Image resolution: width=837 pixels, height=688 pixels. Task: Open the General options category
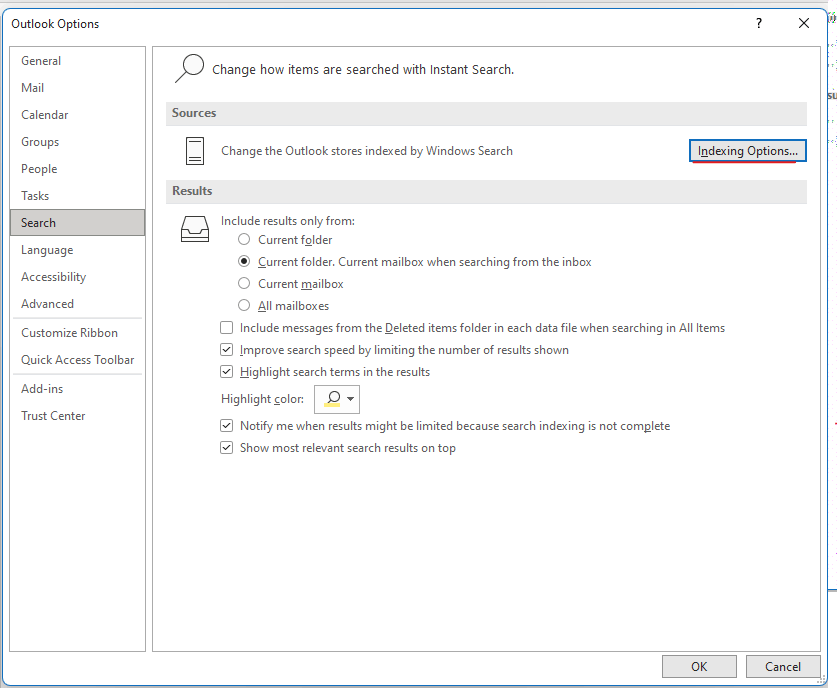(77, 61)
